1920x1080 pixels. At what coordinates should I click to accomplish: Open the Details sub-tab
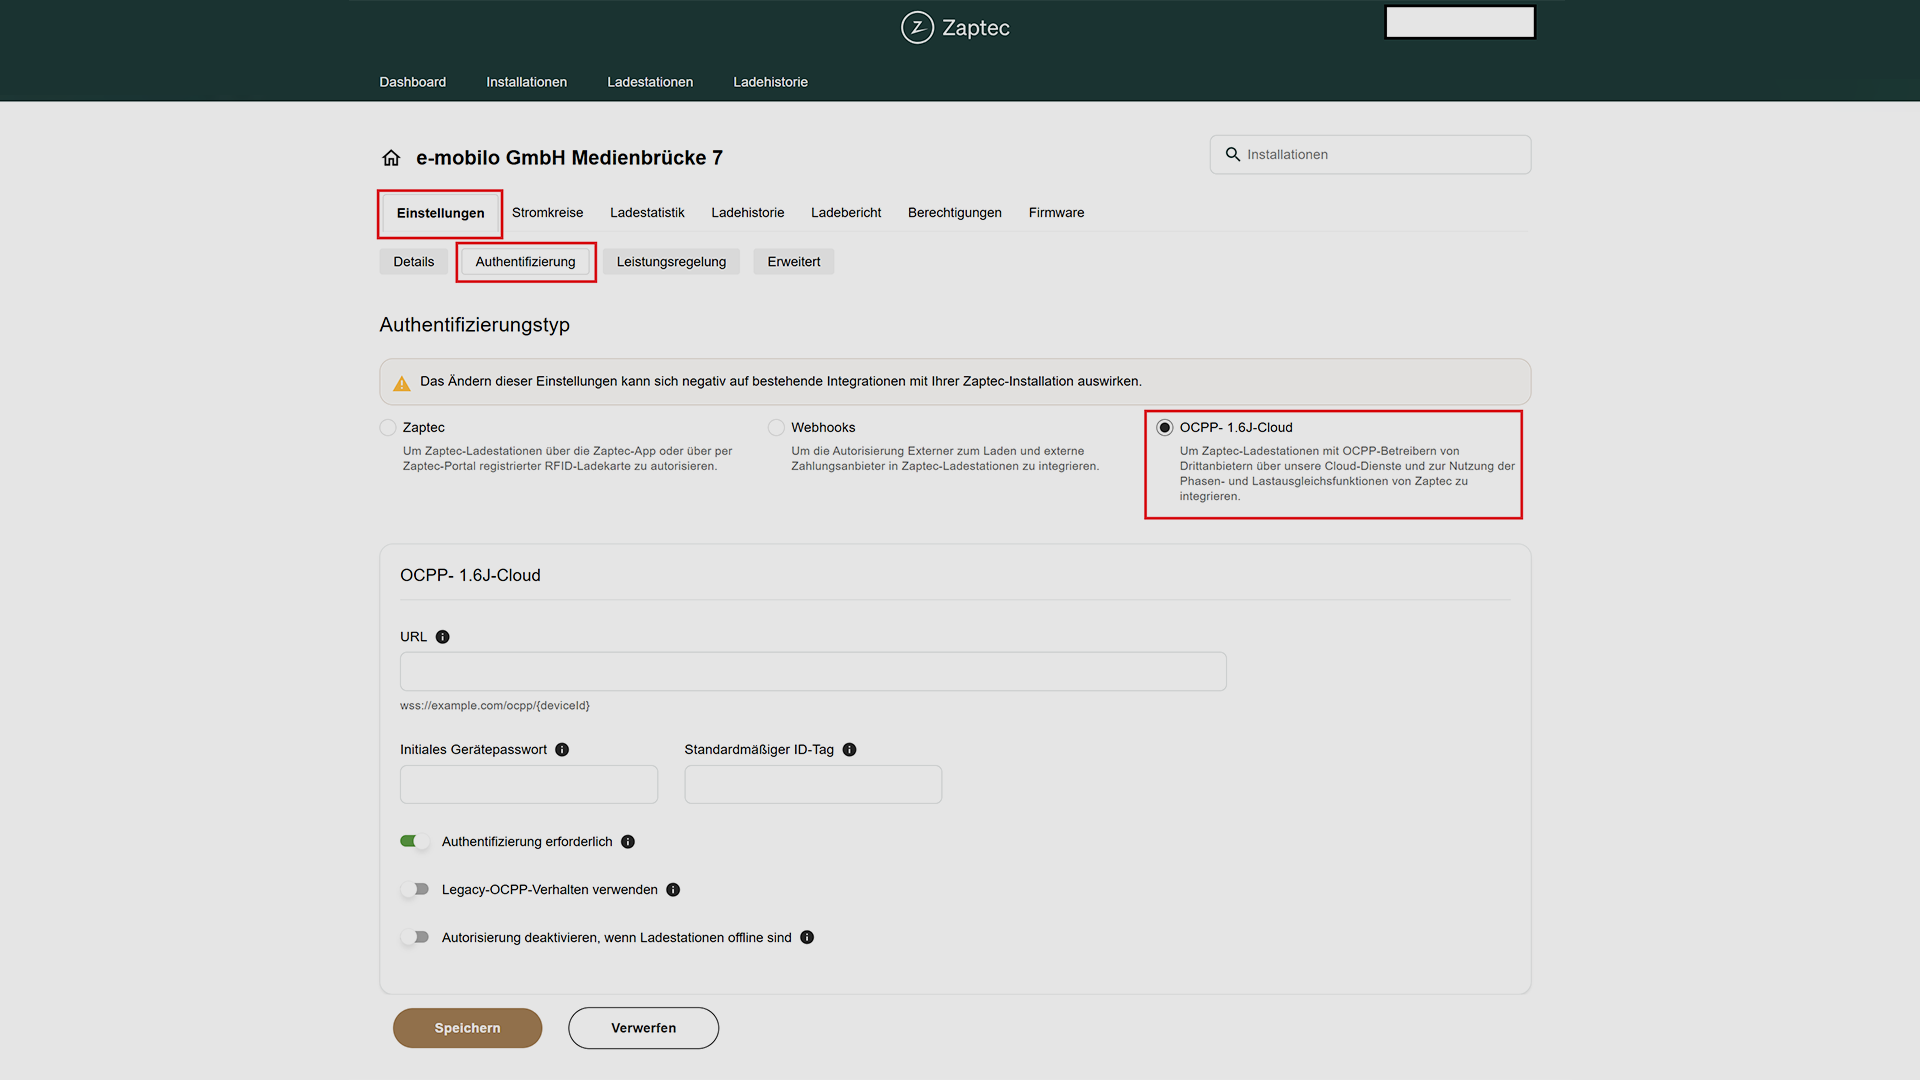(x=414, y=262)
